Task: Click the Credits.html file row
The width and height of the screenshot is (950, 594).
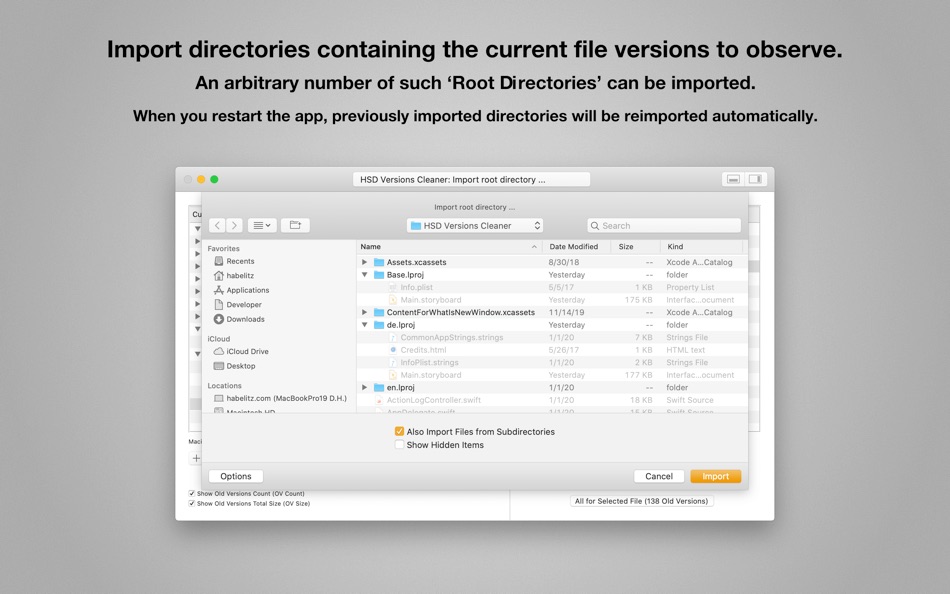Action: 552,350
